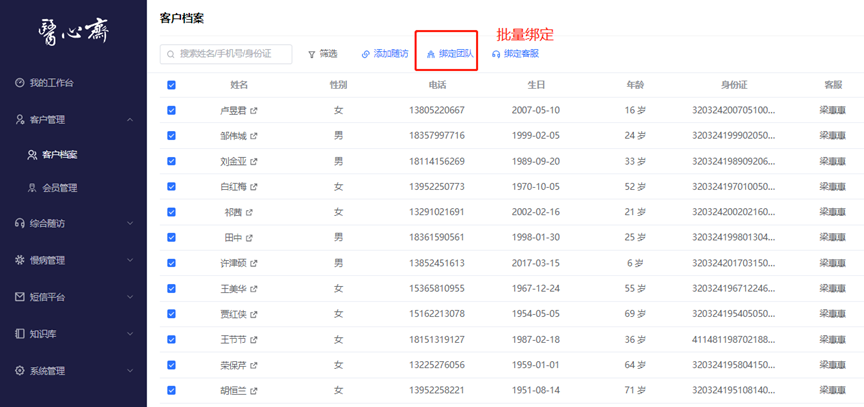Open the 短信平台 menu label
Viewport: 864px width, 407px height.
click(x=47, y=297)
